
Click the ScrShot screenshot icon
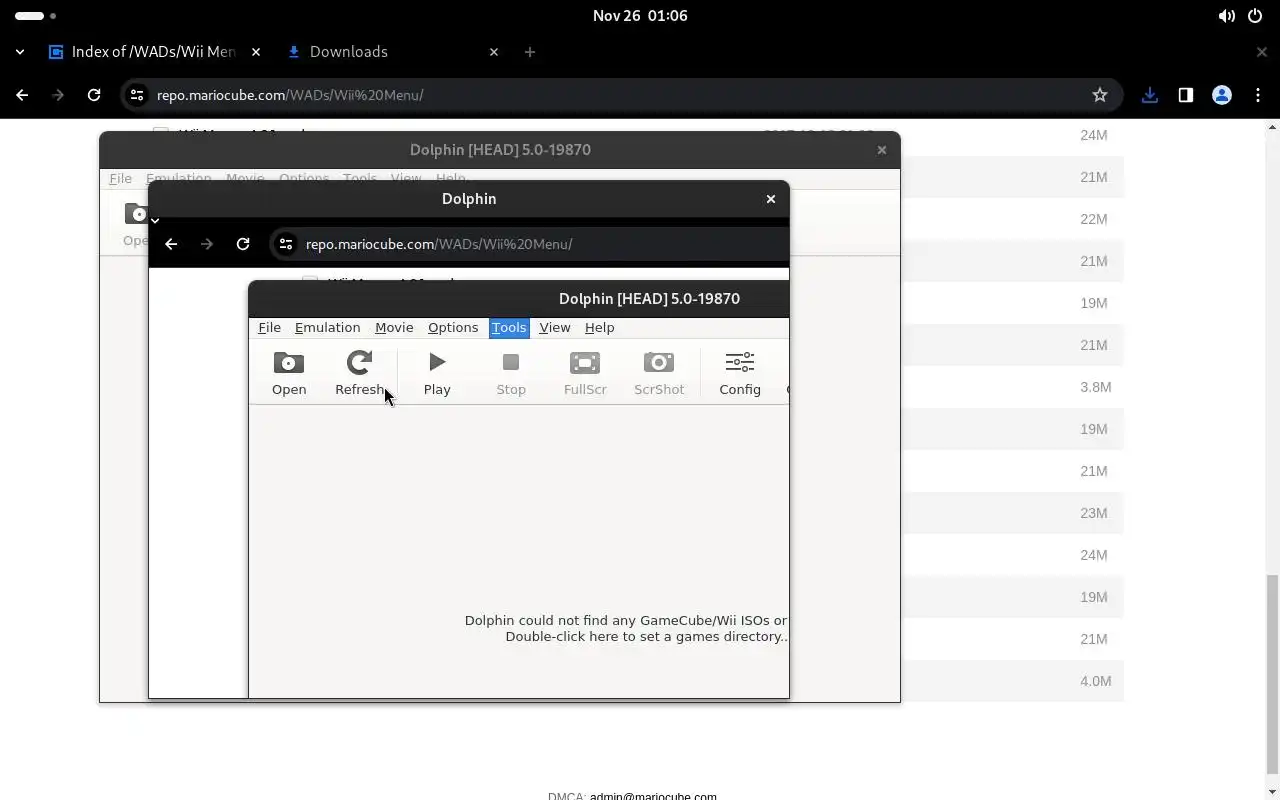coord(659,374)
